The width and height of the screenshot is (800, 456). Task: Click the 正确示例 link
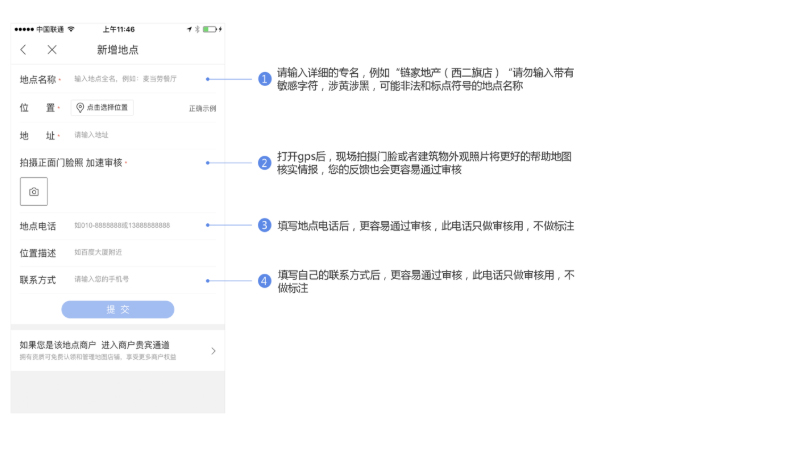(202, 108)
